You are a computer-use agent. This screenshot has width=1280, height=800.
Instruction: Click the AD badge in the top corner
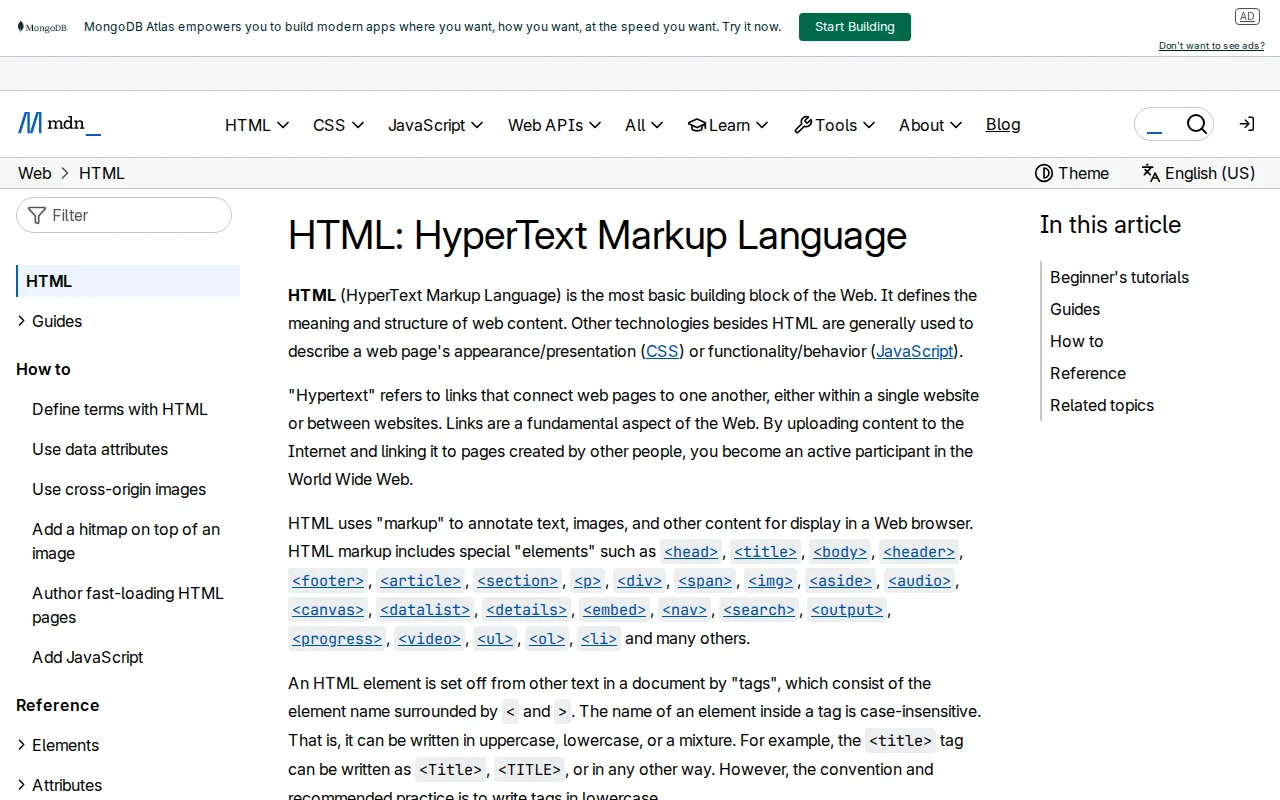point(1247,16)
